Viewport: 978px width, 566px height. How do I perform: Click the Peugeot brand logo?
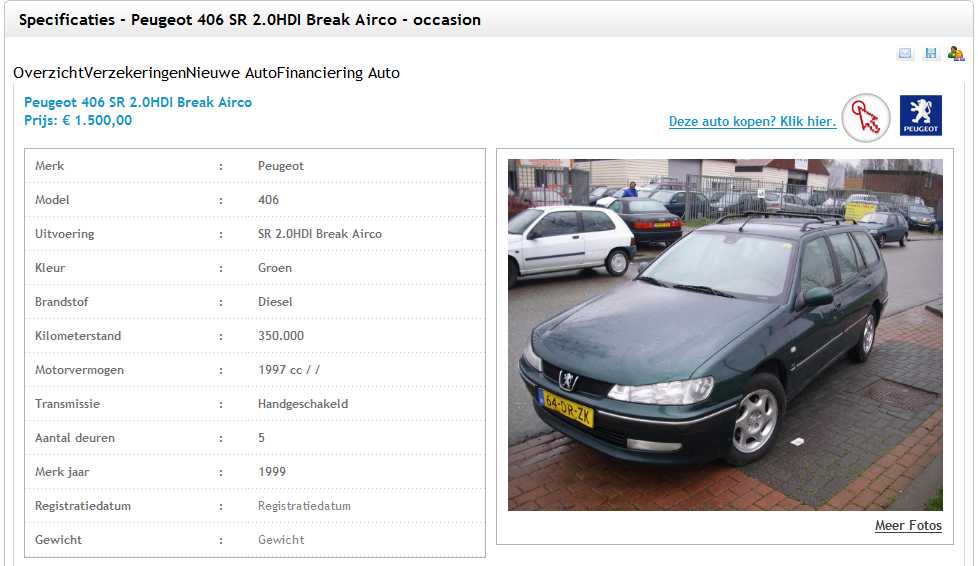[921, 115]
